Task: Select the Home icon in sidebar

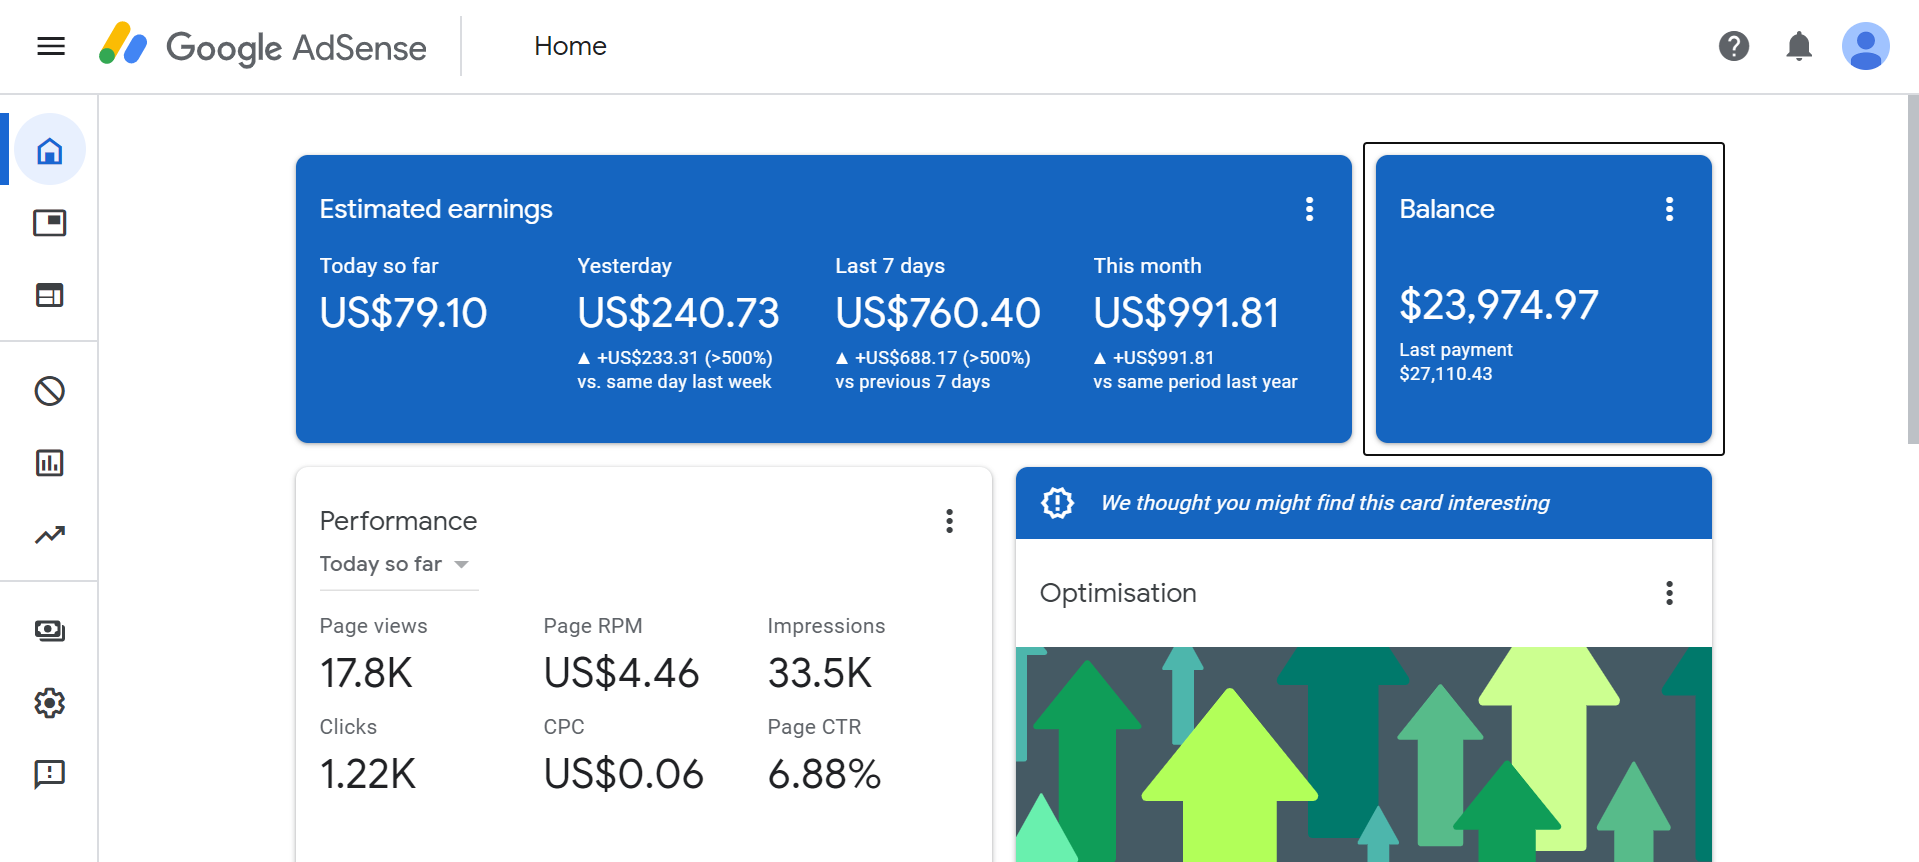Action: [50, 150]
